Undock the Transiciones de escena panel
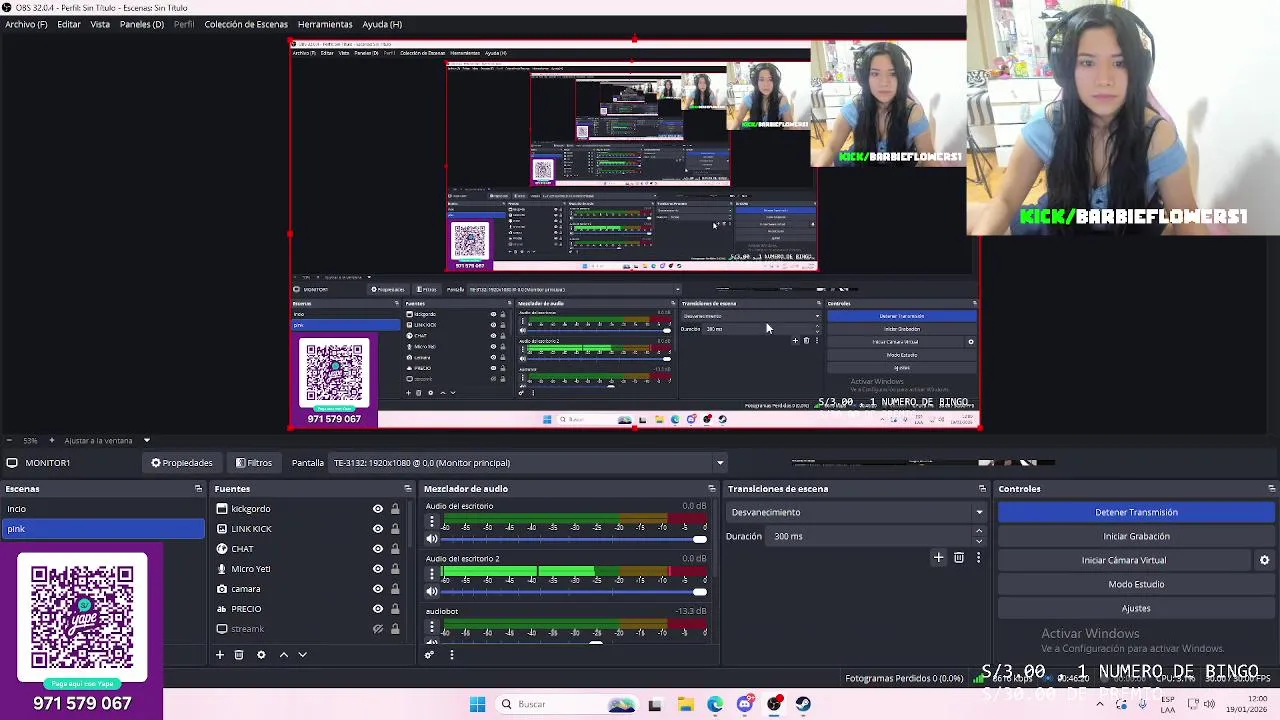This screenshot has height=720, width=1280. coord(982,489)
